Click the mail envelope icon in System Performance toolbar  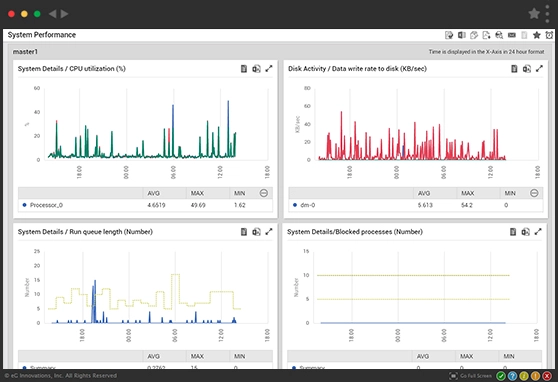point(512,35)
